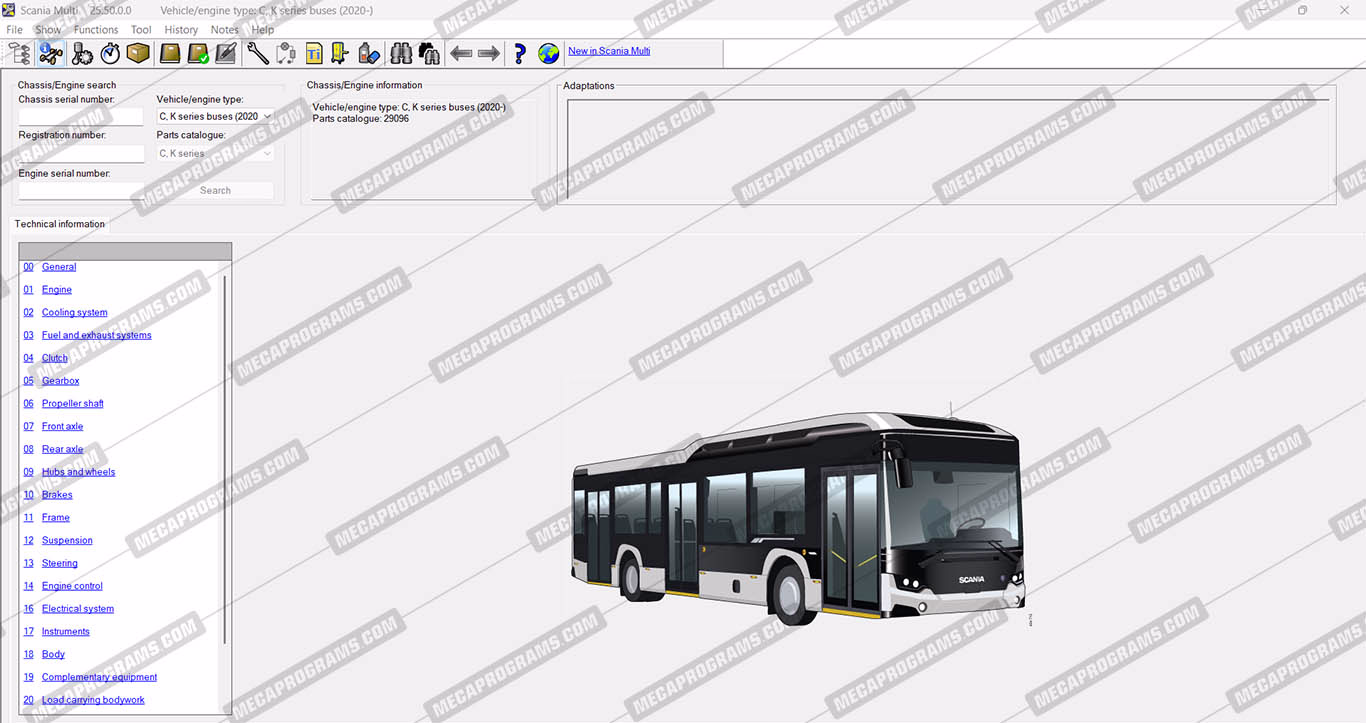Viewport: 1366px width, 723px height.
Task: Open the Load carrying bodywork link
Action: (93, 700)
